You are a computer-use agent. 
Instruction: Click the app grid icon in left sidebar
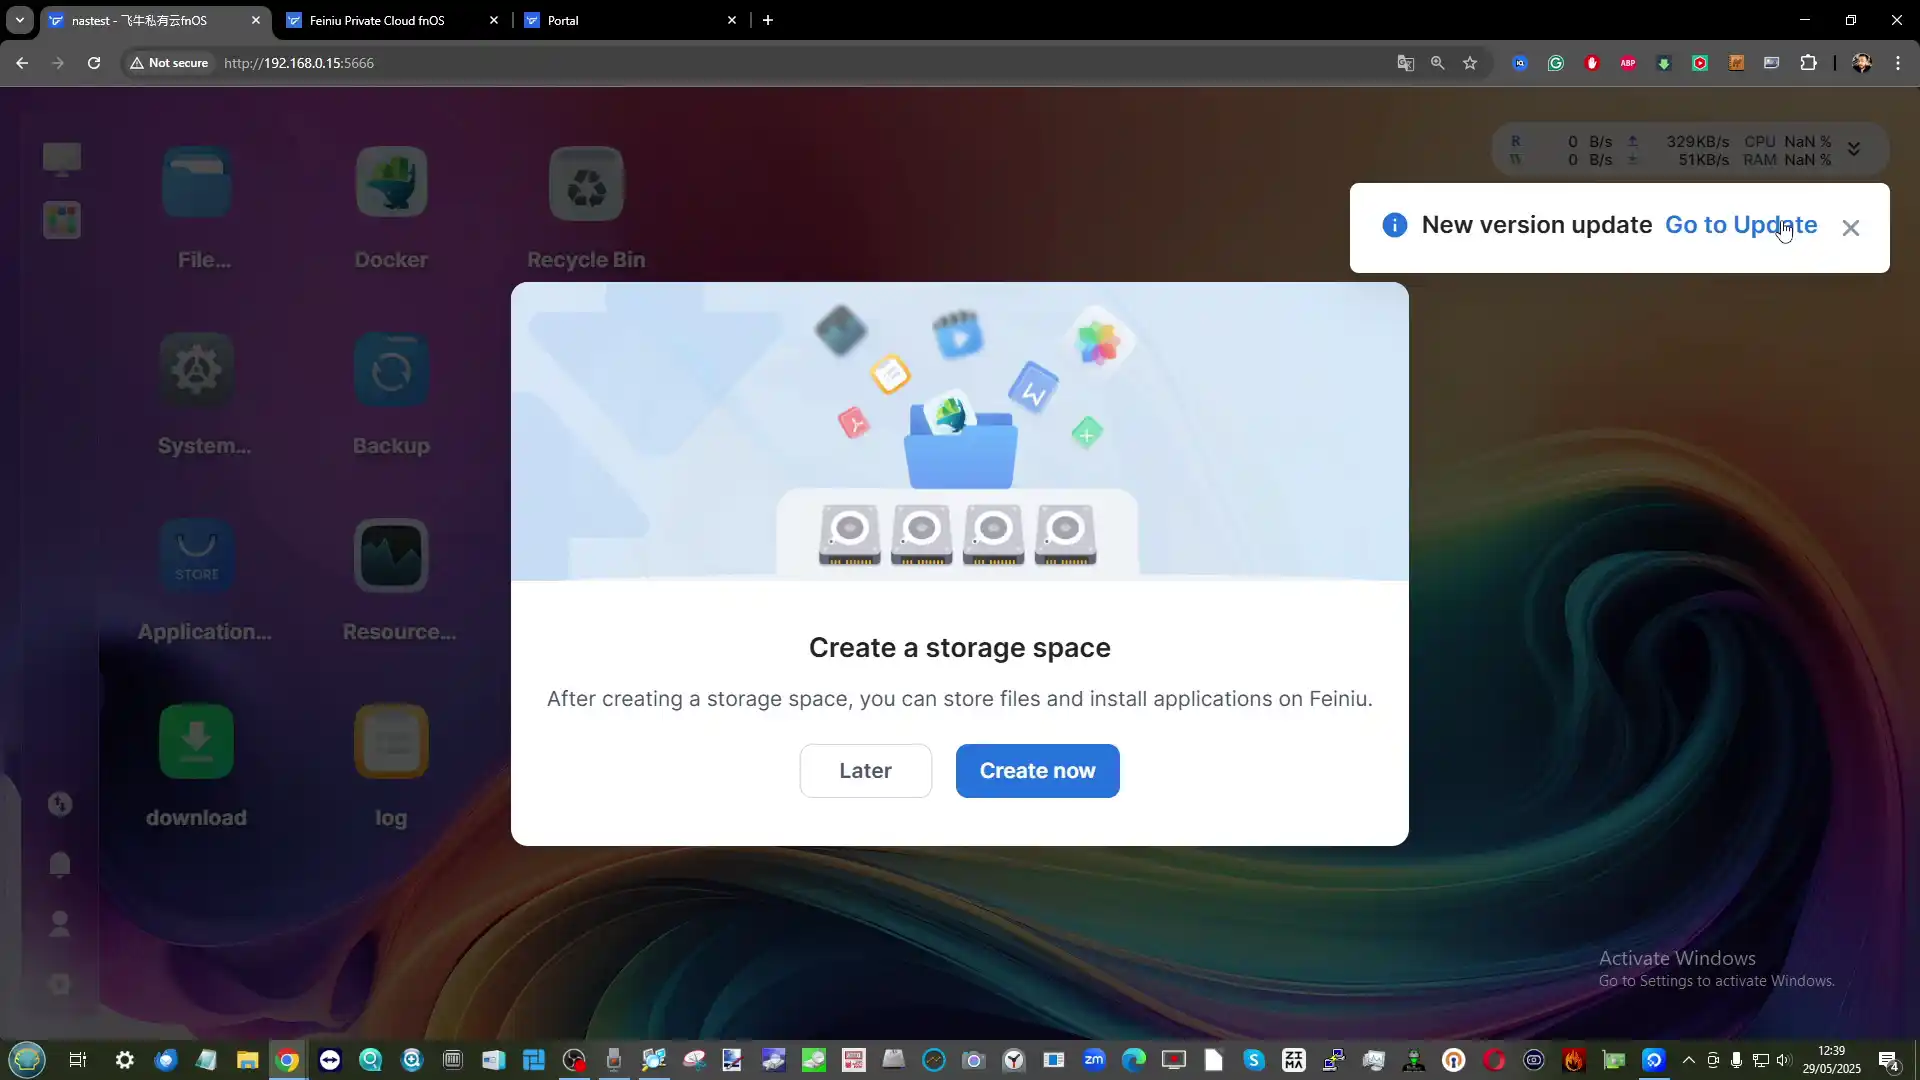click(x=62, y=220)
